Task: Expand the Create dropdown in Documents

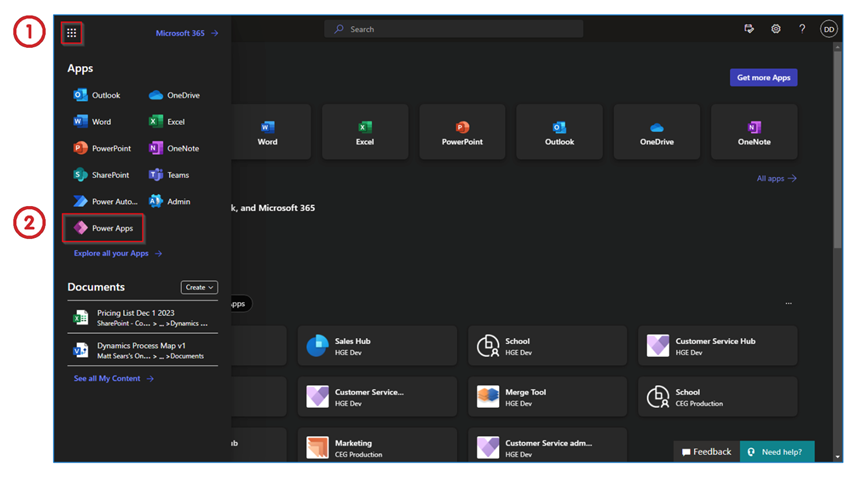Action: pos(199,287)
